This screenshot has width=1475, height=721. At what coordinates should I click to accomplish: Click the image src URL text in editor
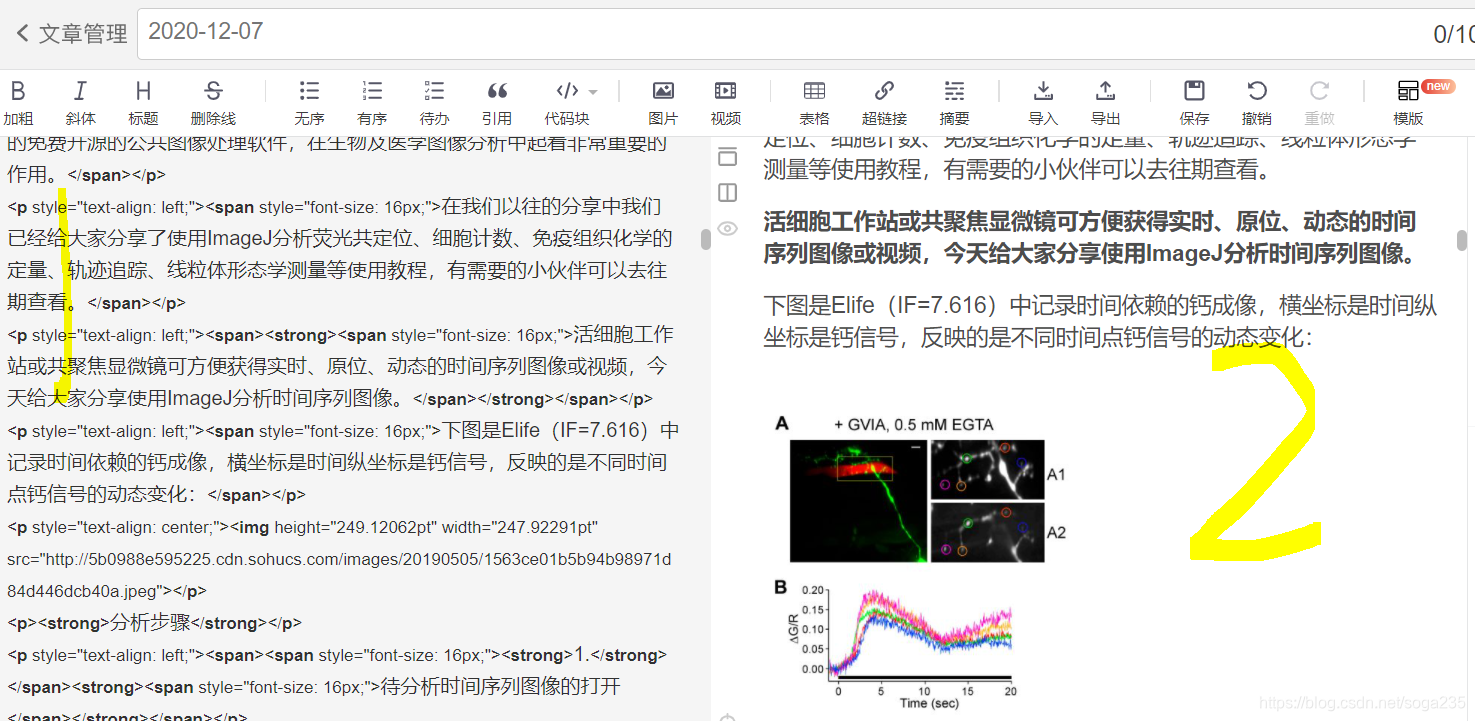pos(339,575)
